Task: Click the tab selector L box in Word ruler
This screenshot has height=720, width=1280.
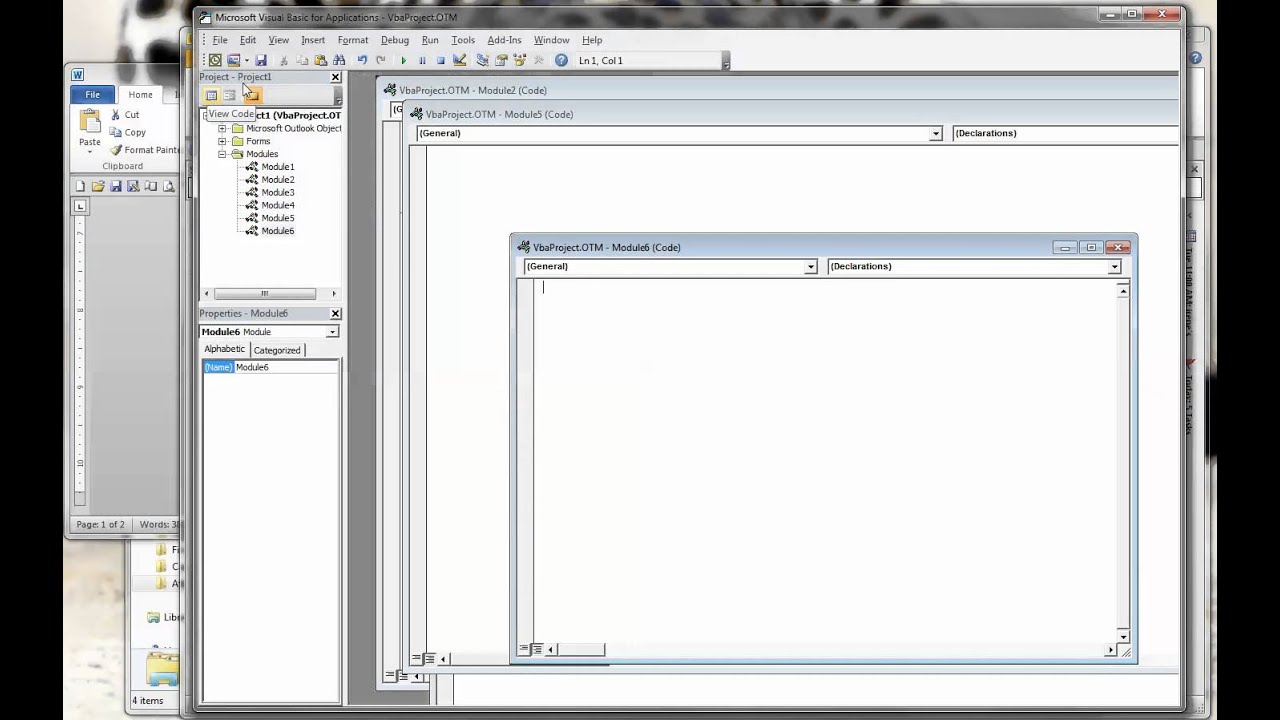Action: [80, 206]
